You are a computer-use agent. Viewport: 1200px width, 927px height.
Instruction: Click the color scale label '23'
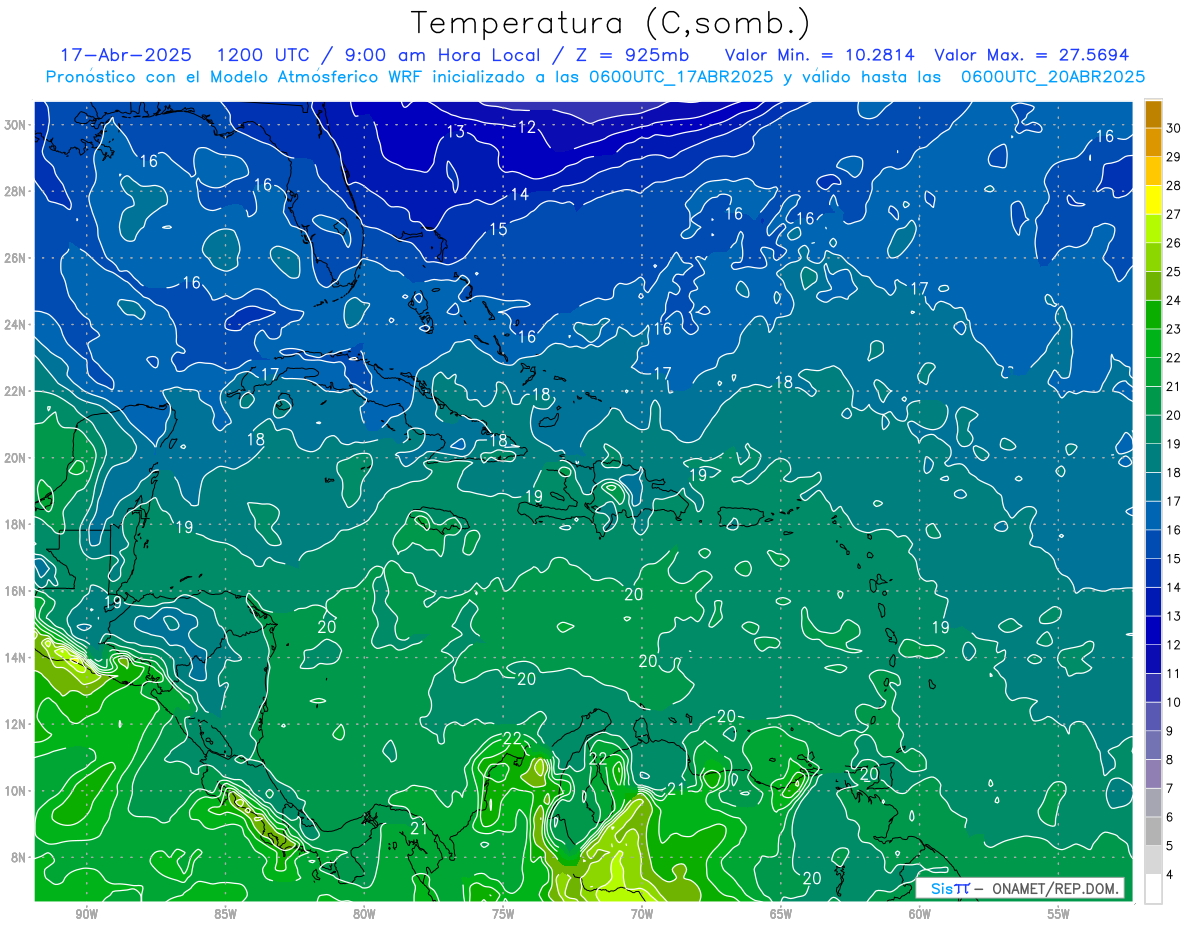click(x=1173, y=329)
